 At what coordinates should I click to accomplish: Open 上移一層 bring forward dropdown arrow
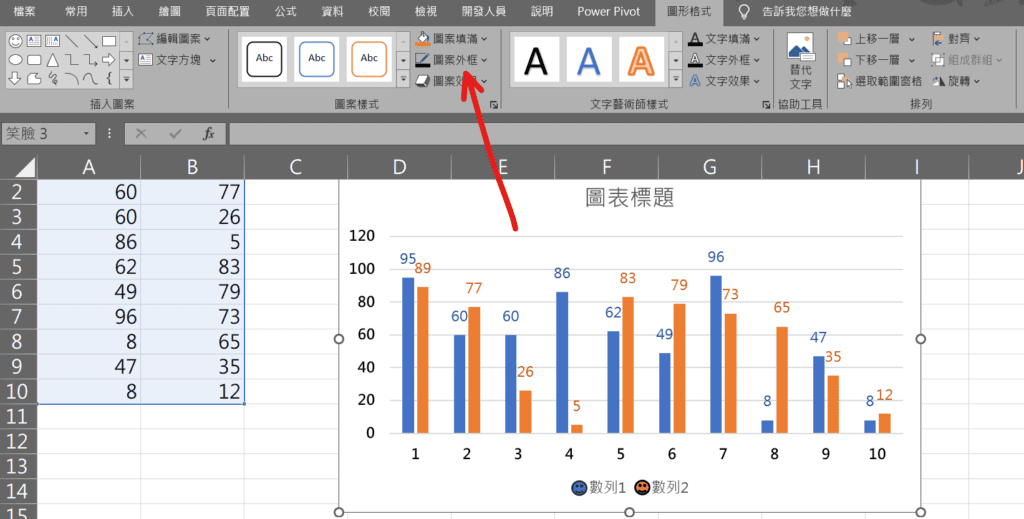912,39
